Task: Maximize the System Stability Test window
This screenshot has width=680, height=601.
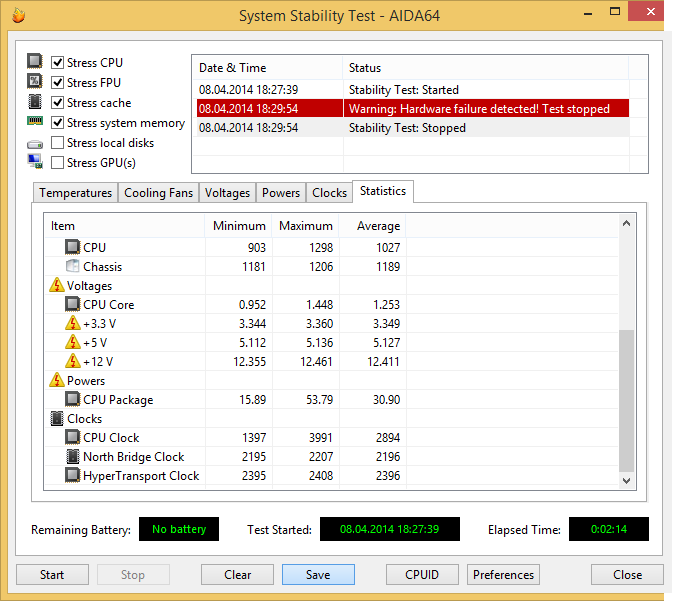Action: (x=615, y=12)
